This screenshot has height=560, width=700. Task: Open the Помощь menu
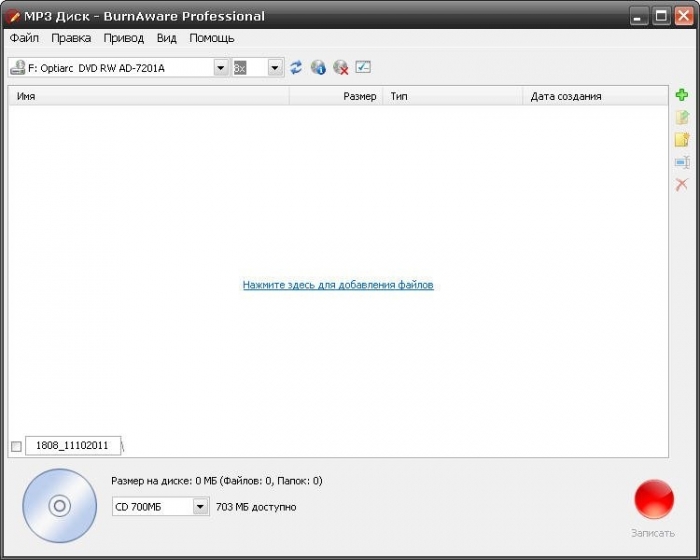[212, 38]
